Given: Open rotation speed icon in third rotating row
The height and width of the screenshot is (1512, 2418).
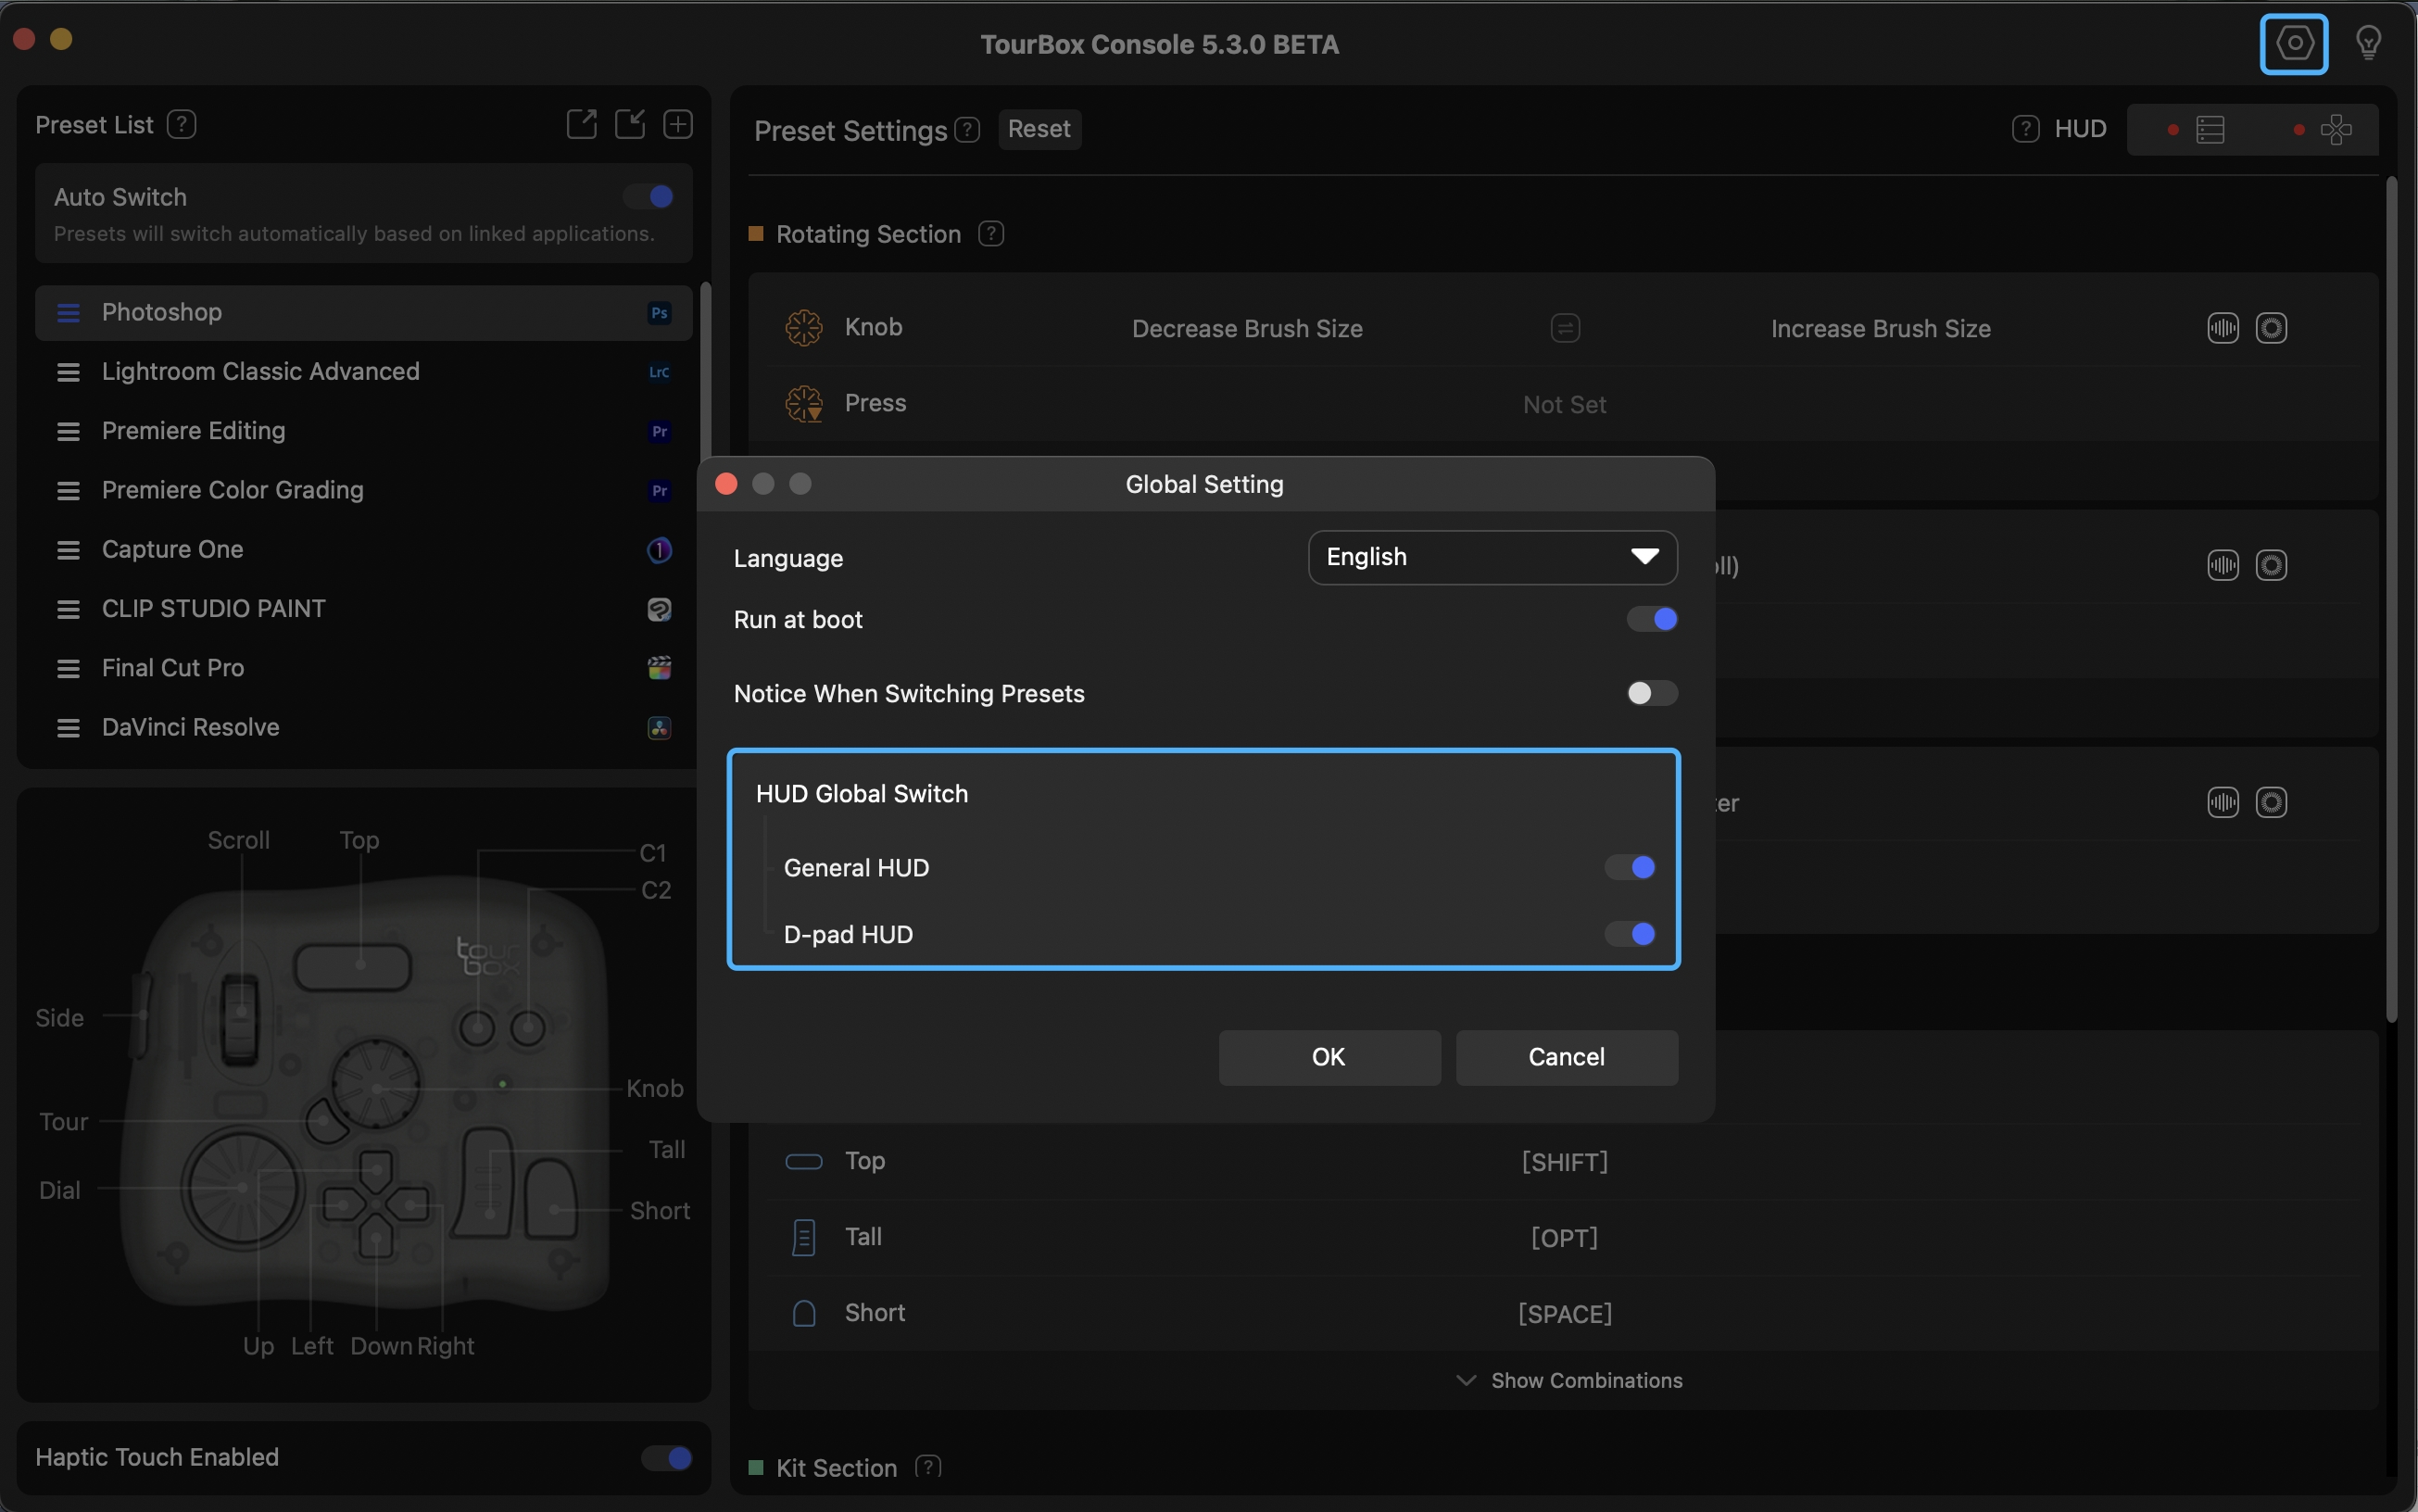Looking at the screenshot, I should click(2271, 802).
